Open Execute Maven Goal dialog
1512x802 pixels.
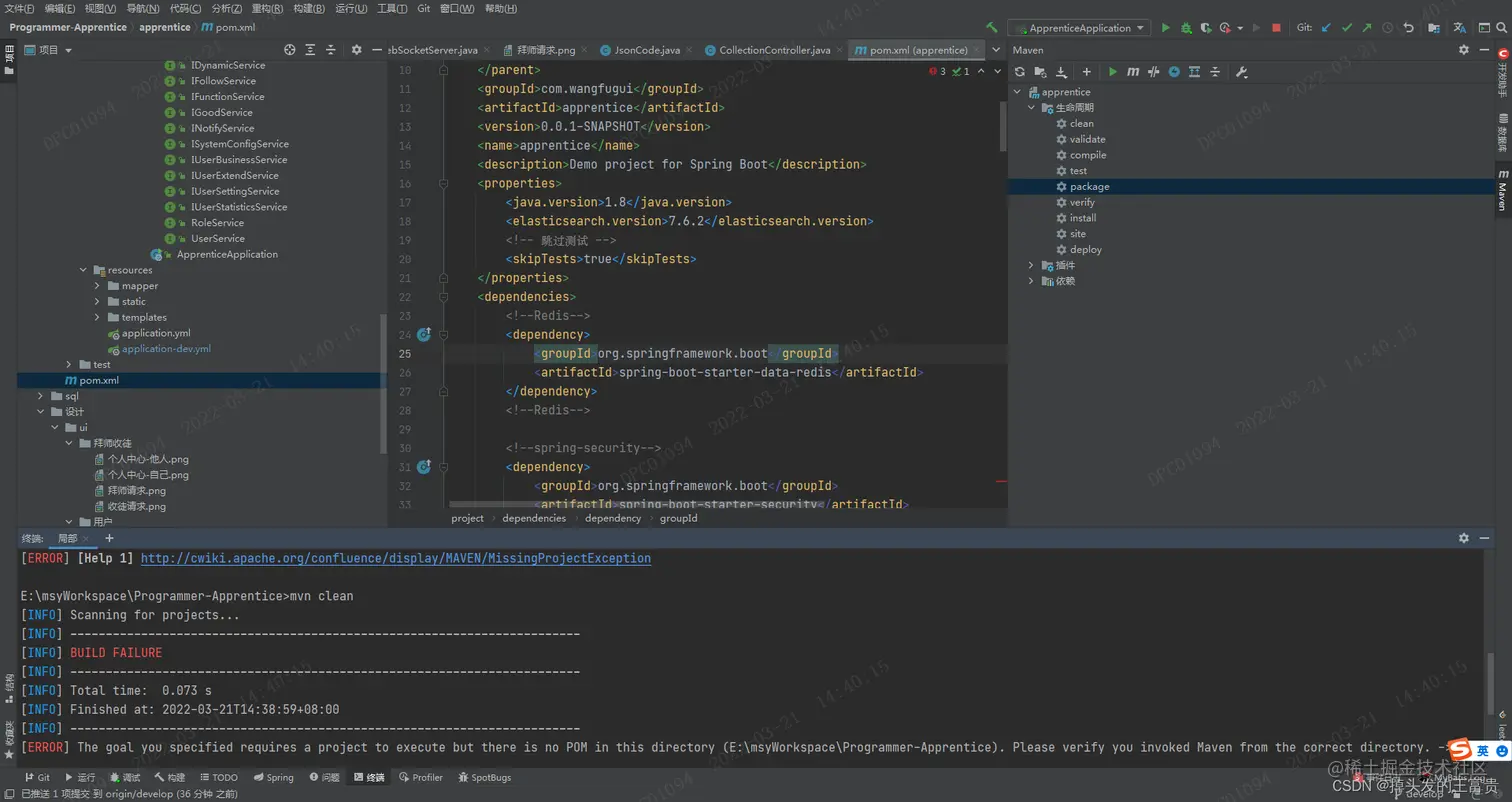point(1133,72)
